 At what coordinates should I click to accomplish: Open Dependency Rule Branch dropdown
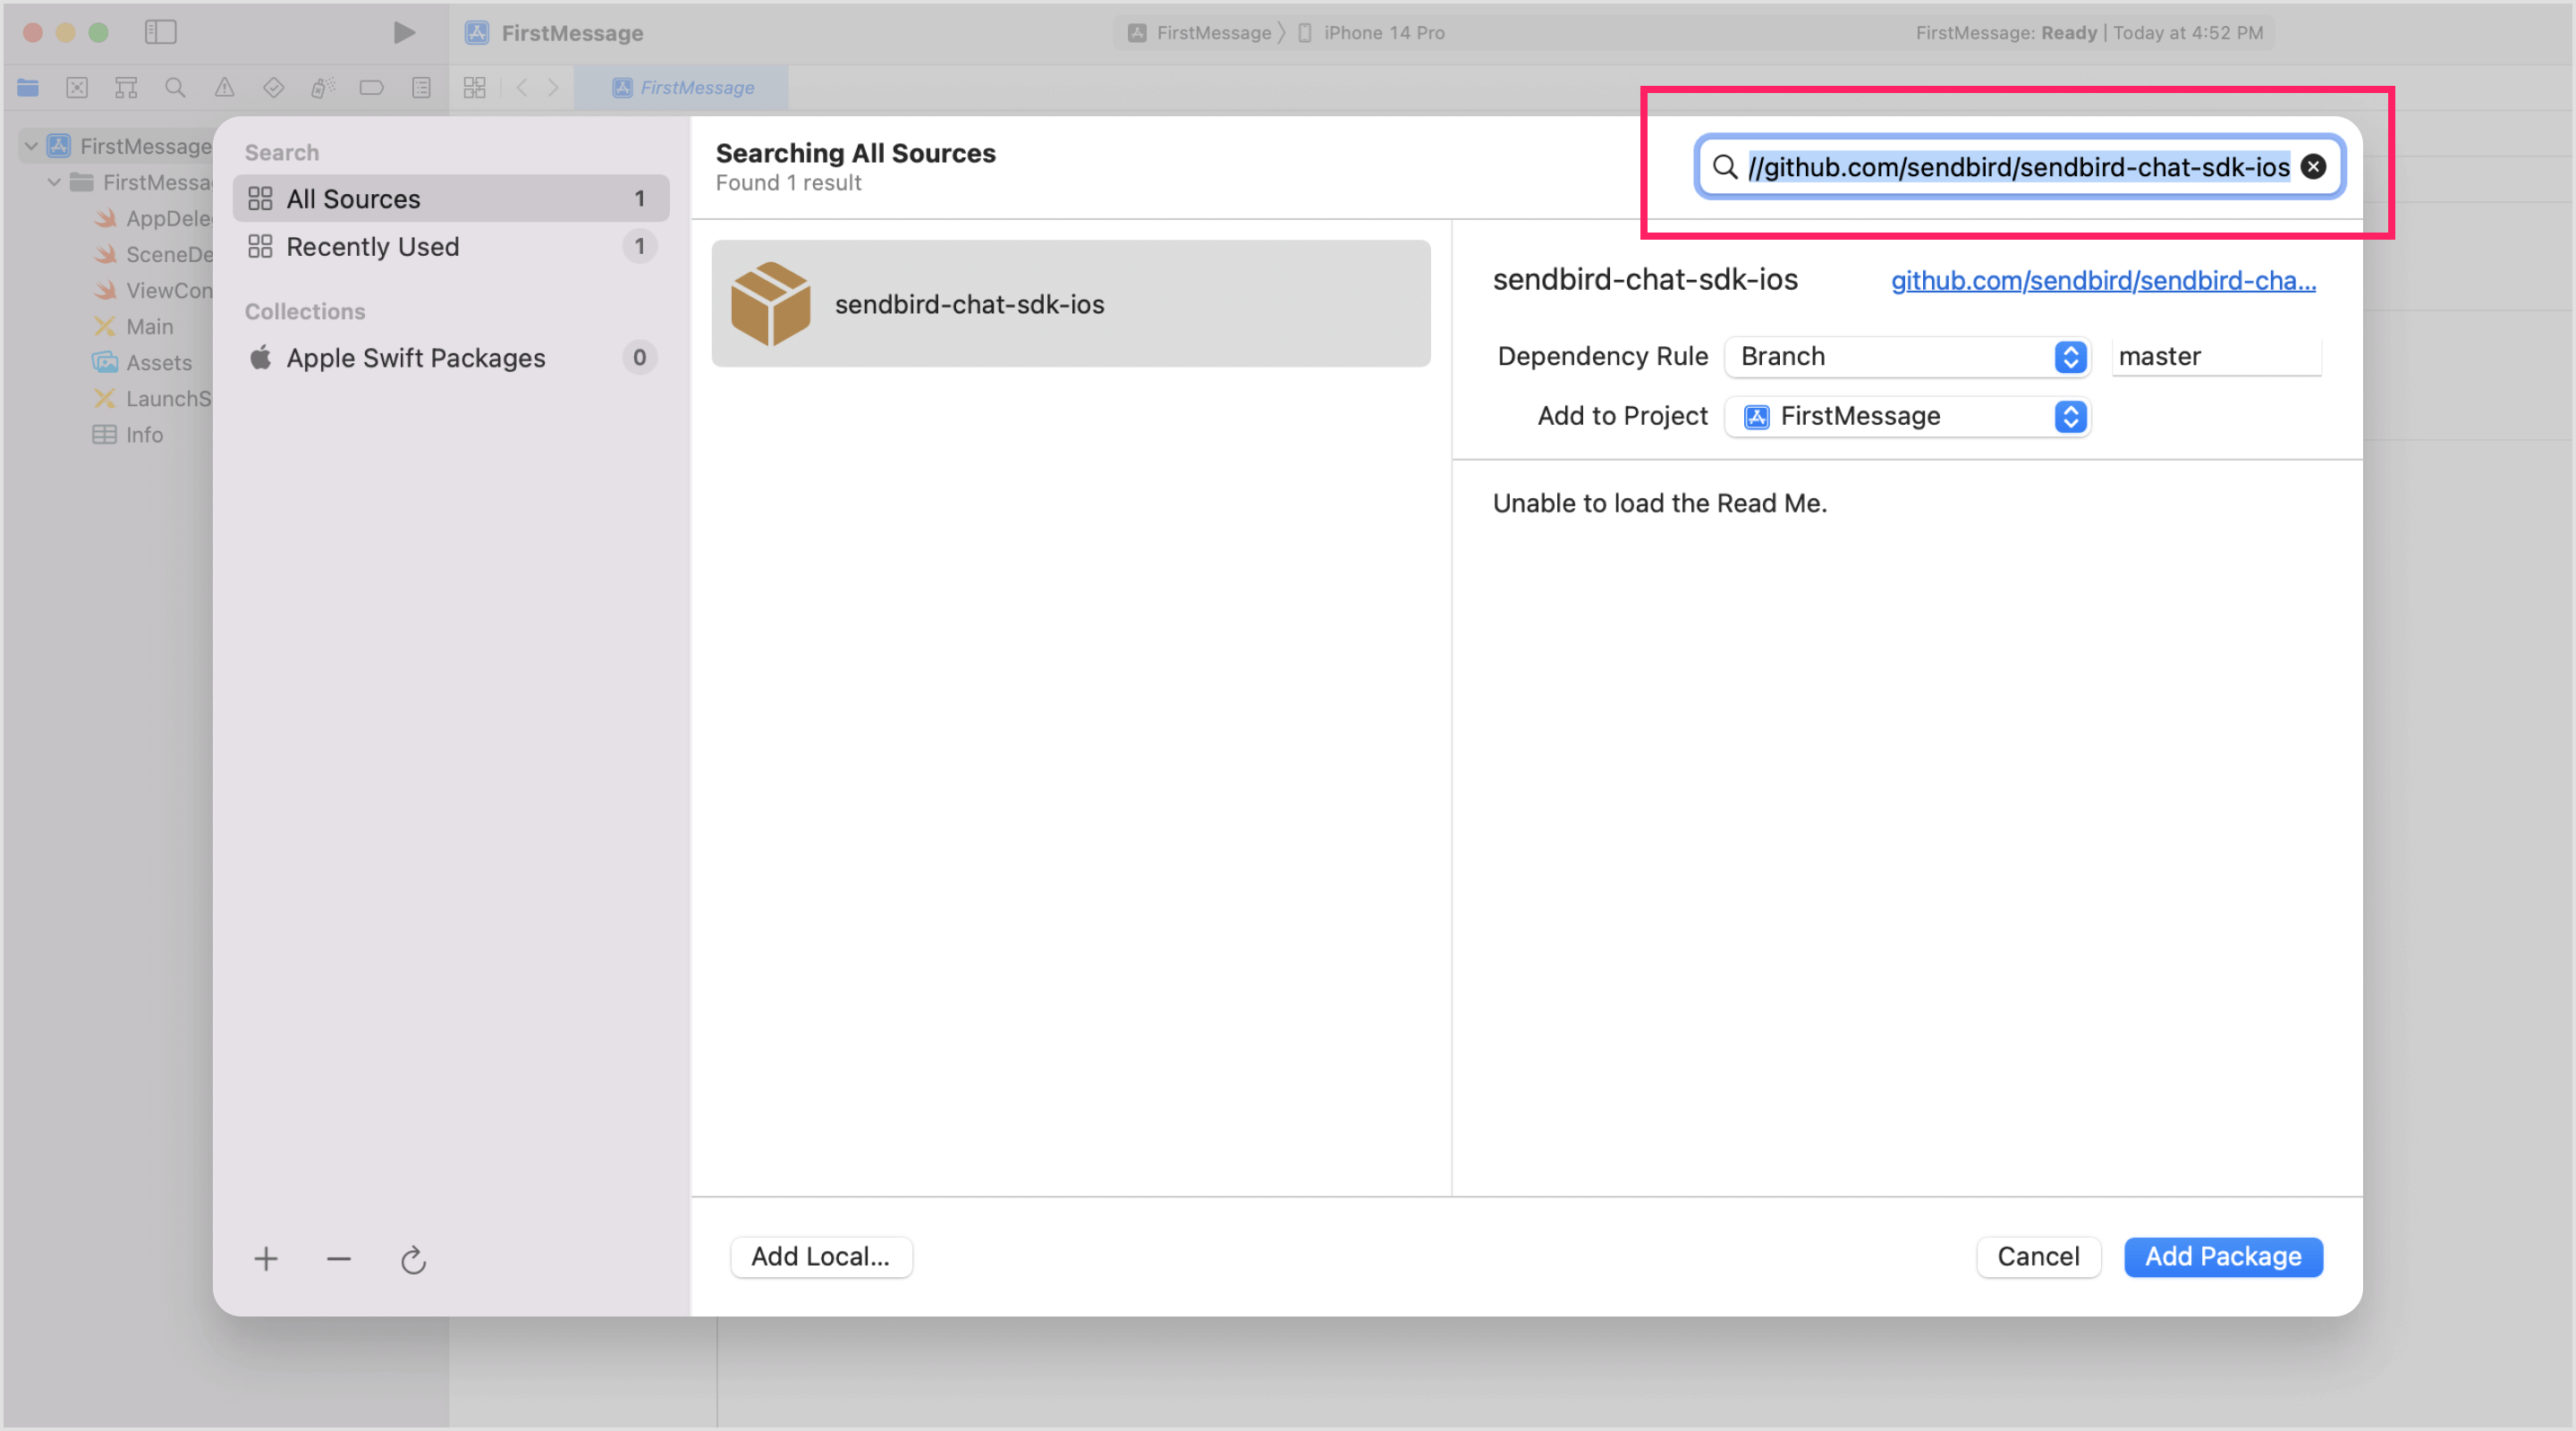[x=1906, y=357]
